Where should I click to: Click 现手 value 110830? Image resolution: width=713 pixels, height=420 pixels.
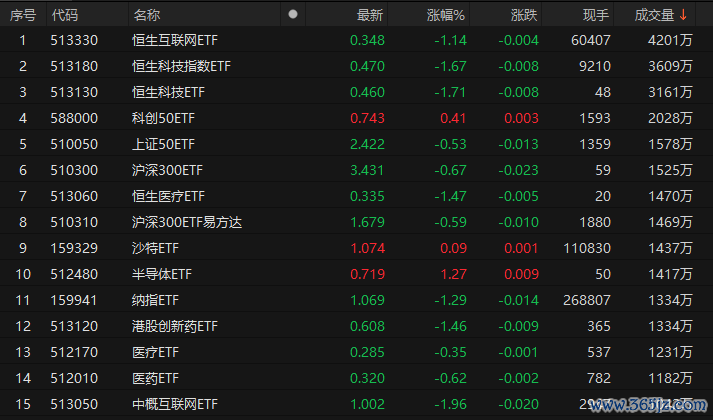(x=587, y=248)
